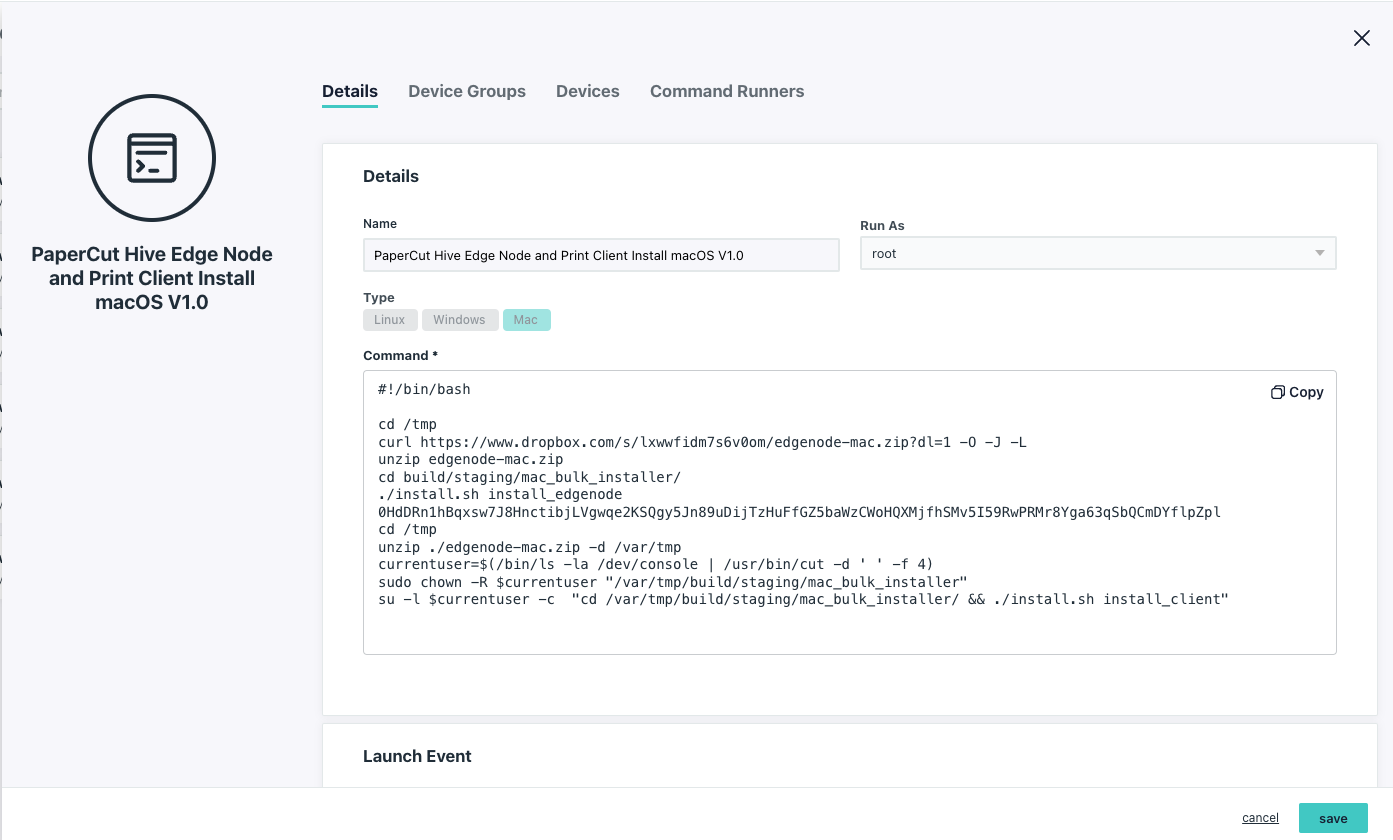Click the save button
Screen dimensions: 1393x840
1333,818
